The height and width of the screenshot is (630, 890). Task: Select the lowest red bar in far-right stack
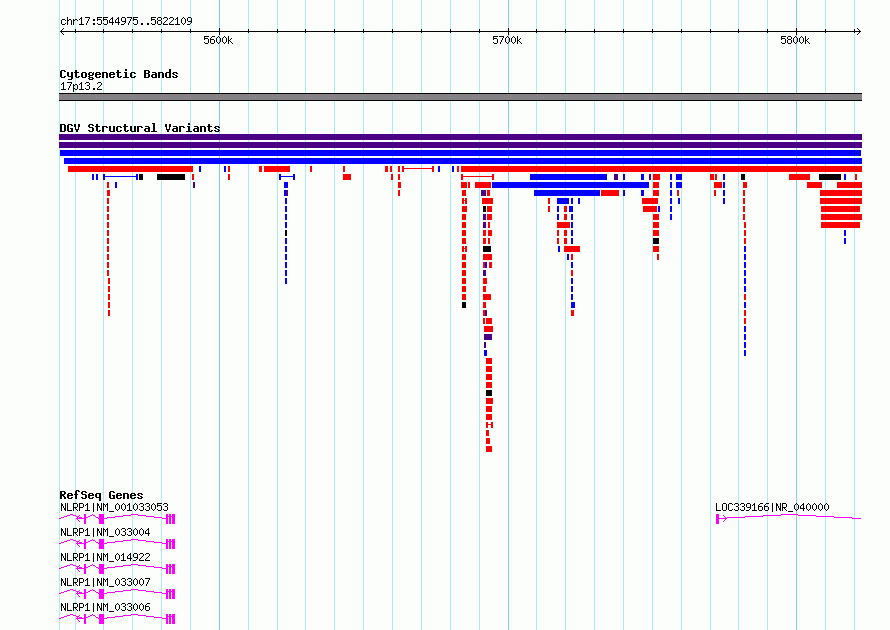pyautogui.click(x=840, y=225)
